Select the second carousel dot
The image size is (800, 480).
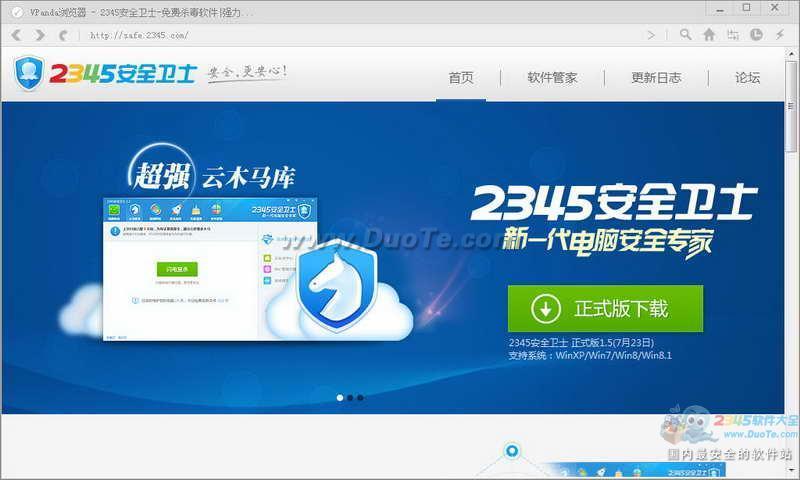(350, 397)
